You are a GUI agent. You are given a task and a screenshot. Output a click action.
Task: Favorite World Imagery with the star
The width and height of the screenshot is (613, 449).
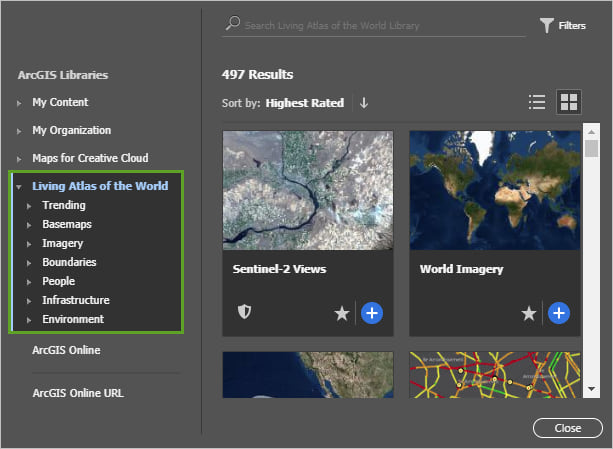point(529,314)
